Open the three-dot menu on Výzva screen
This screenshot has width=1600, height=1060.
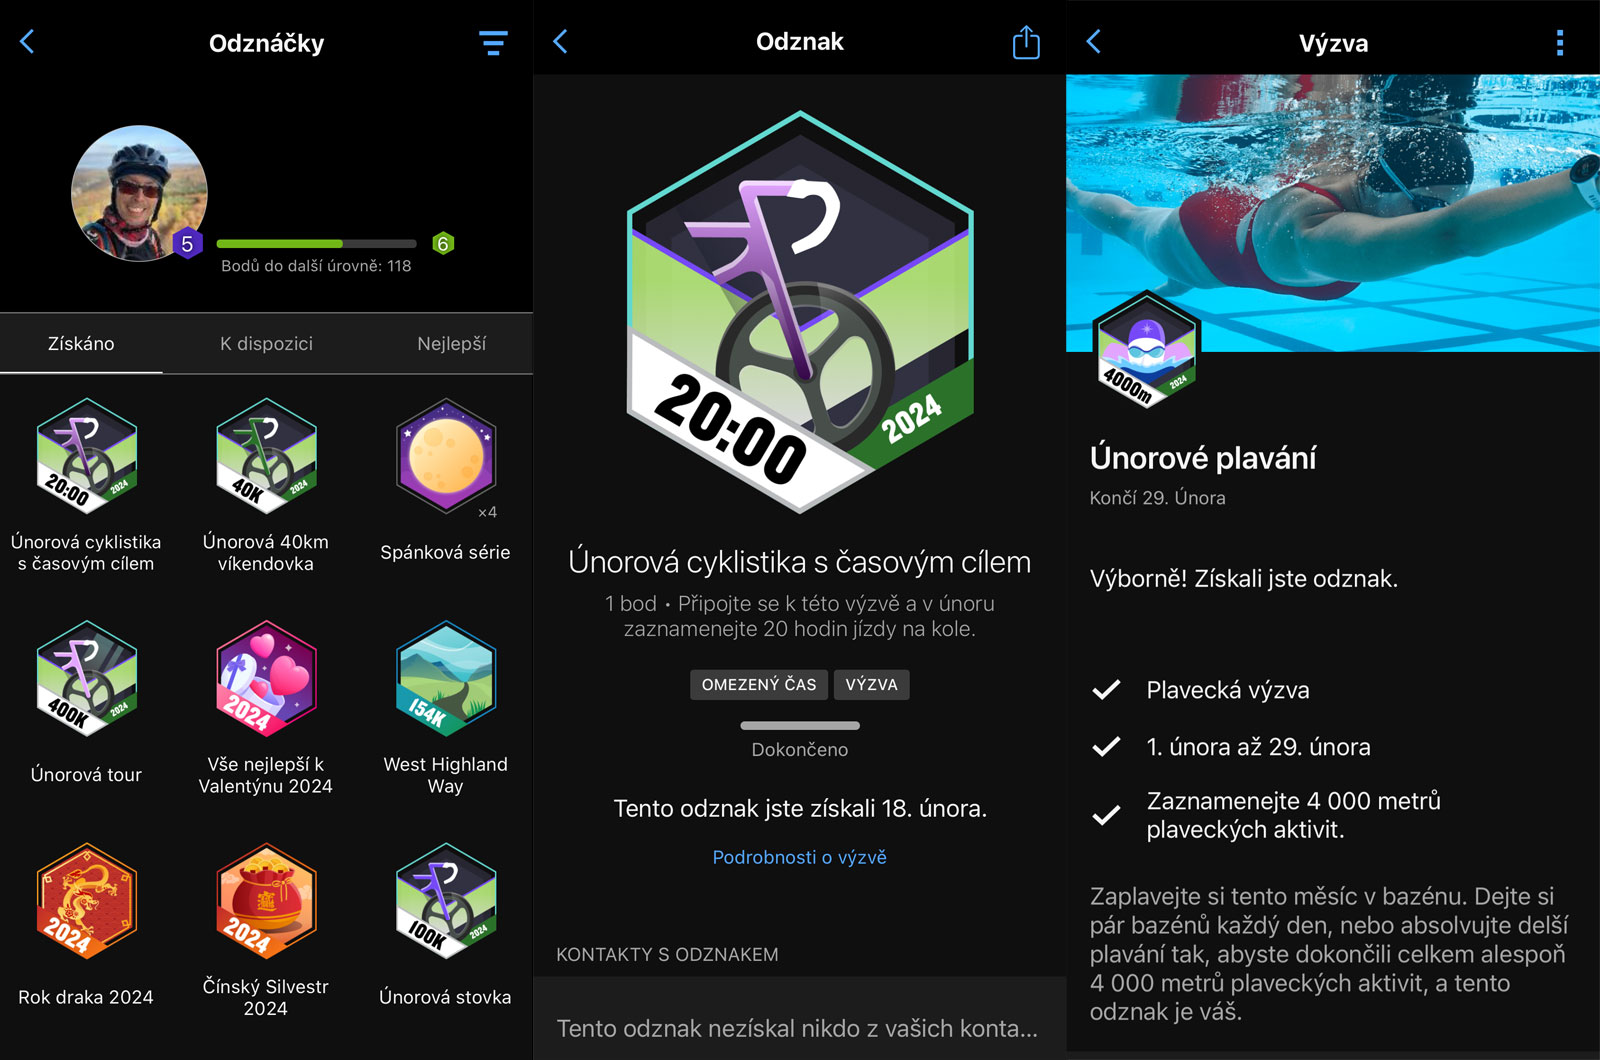[1560, 42]
